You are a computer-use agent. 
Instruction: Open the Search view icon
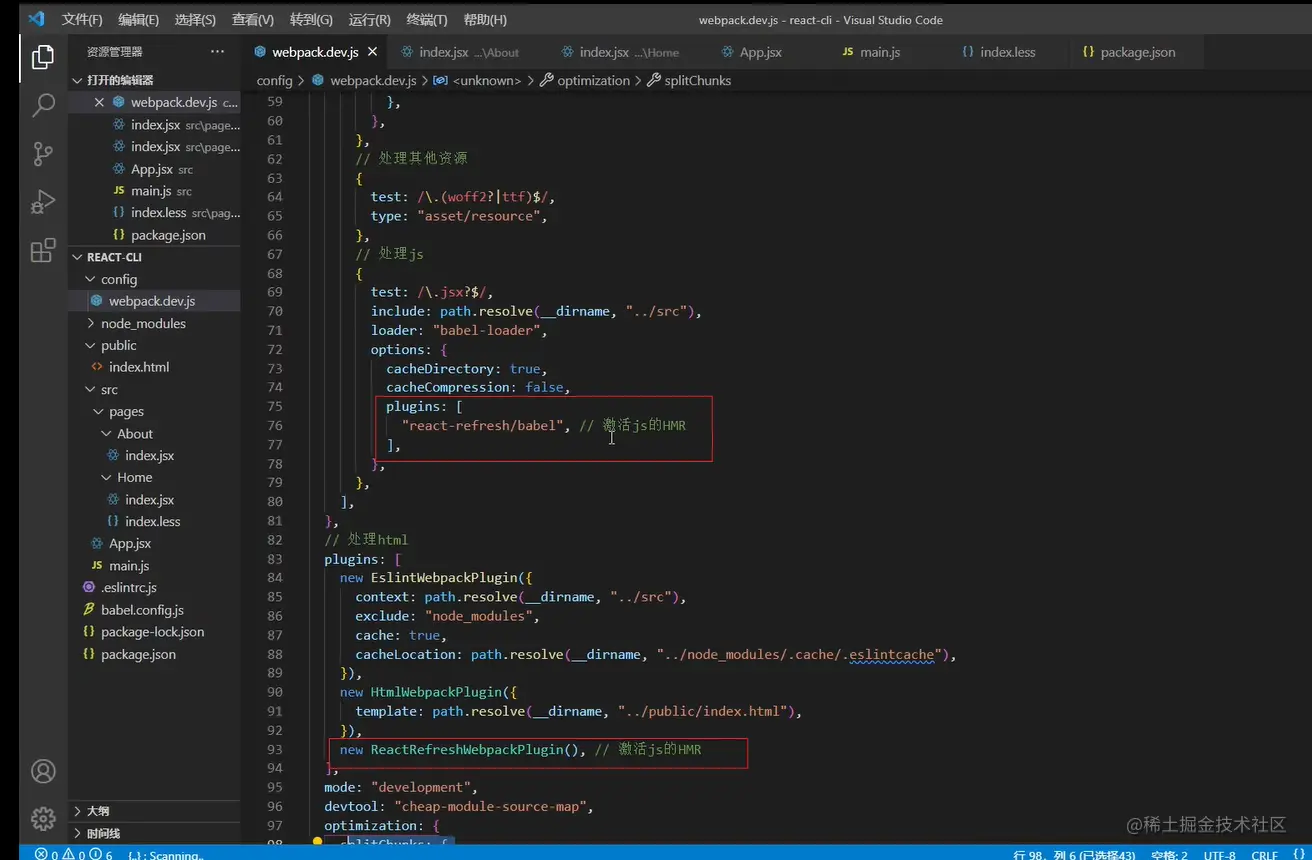43,105
